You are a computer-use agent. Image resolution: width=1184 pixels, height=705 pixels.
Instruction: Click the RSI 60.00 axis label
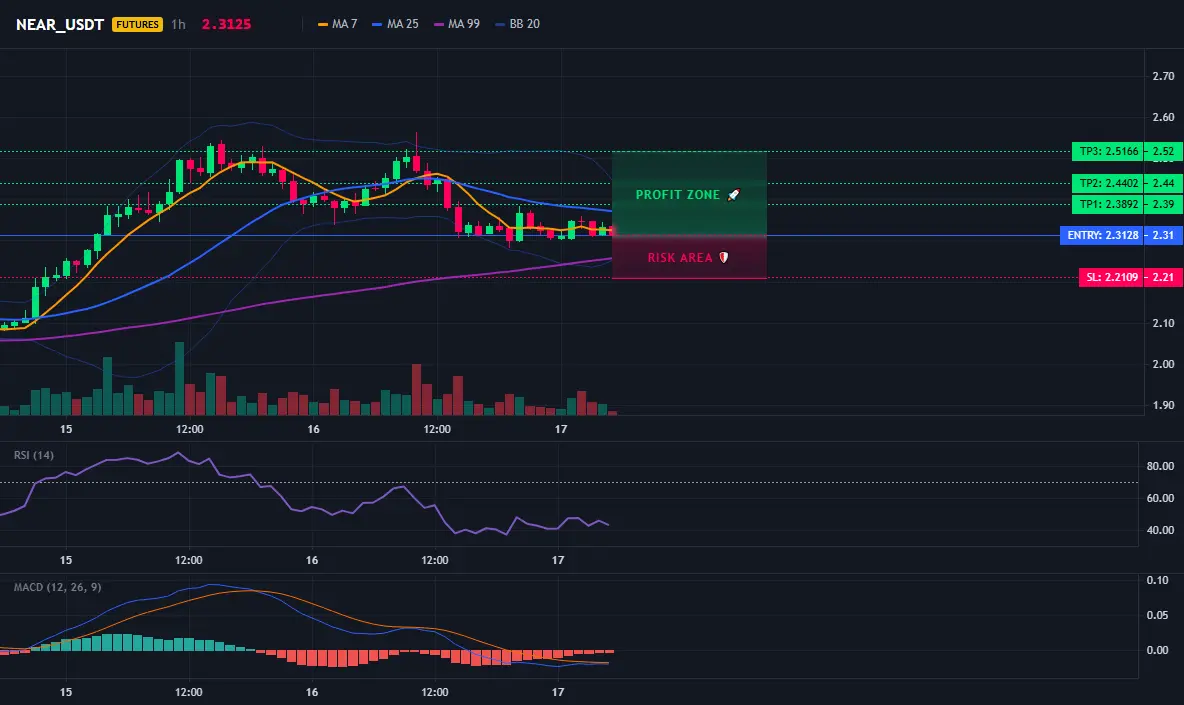1160,498
